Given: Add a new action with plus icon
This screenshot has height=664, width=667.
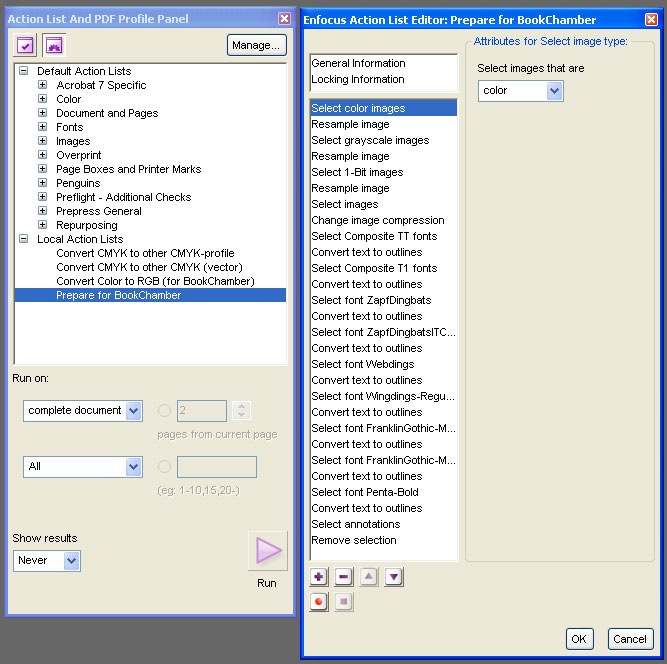Looking at the screenshot, I should pos(319,577).
